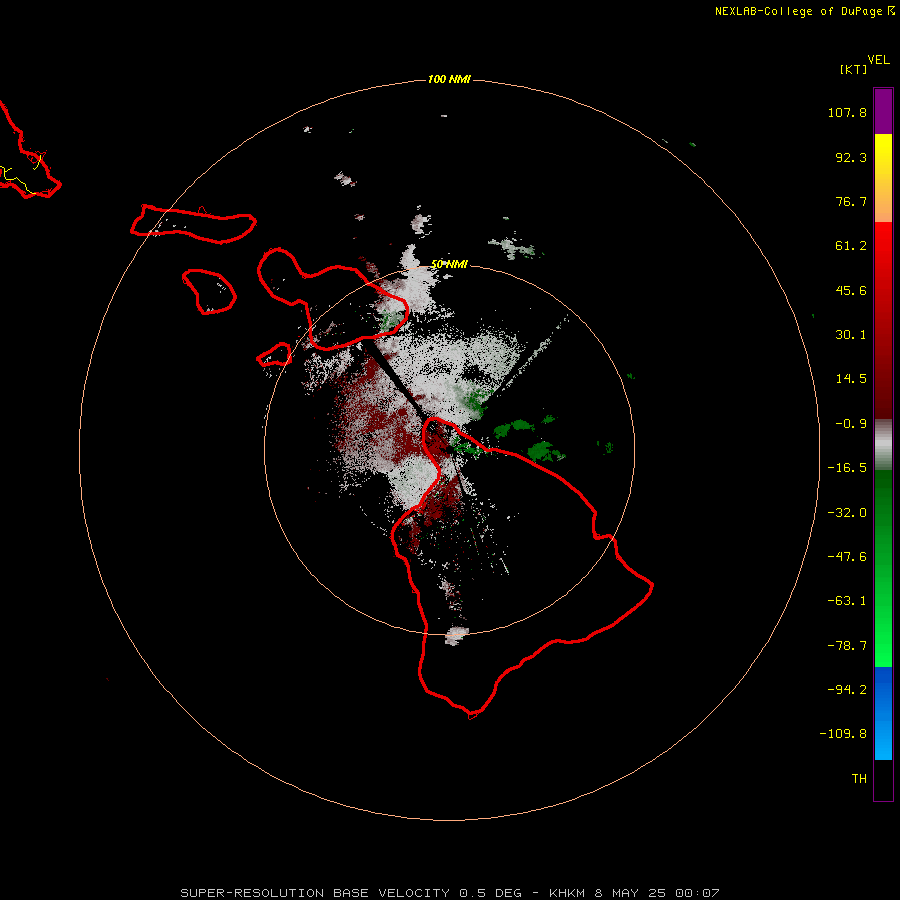Click the 76.7 value on velocity scale

[851, 201]
